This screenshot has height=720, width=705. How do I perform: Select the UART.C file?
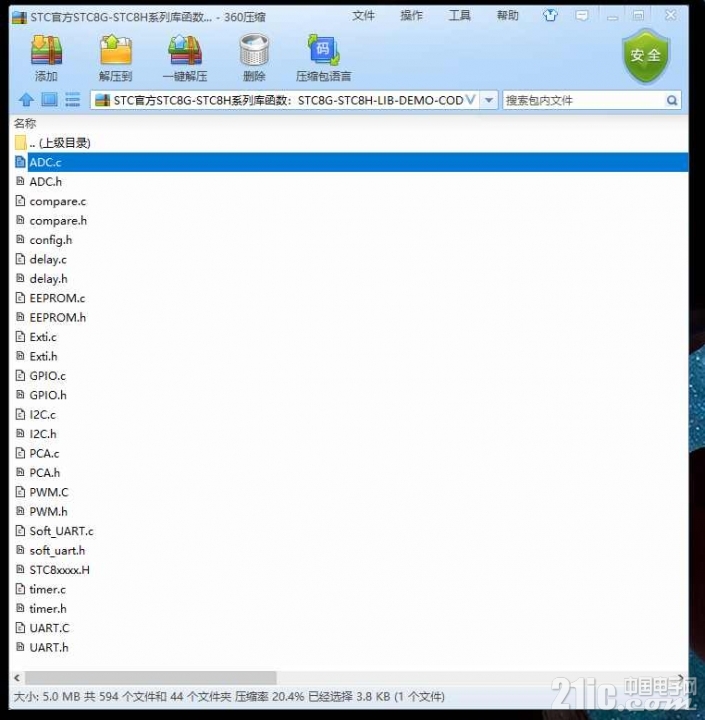(x=349, y=628)
